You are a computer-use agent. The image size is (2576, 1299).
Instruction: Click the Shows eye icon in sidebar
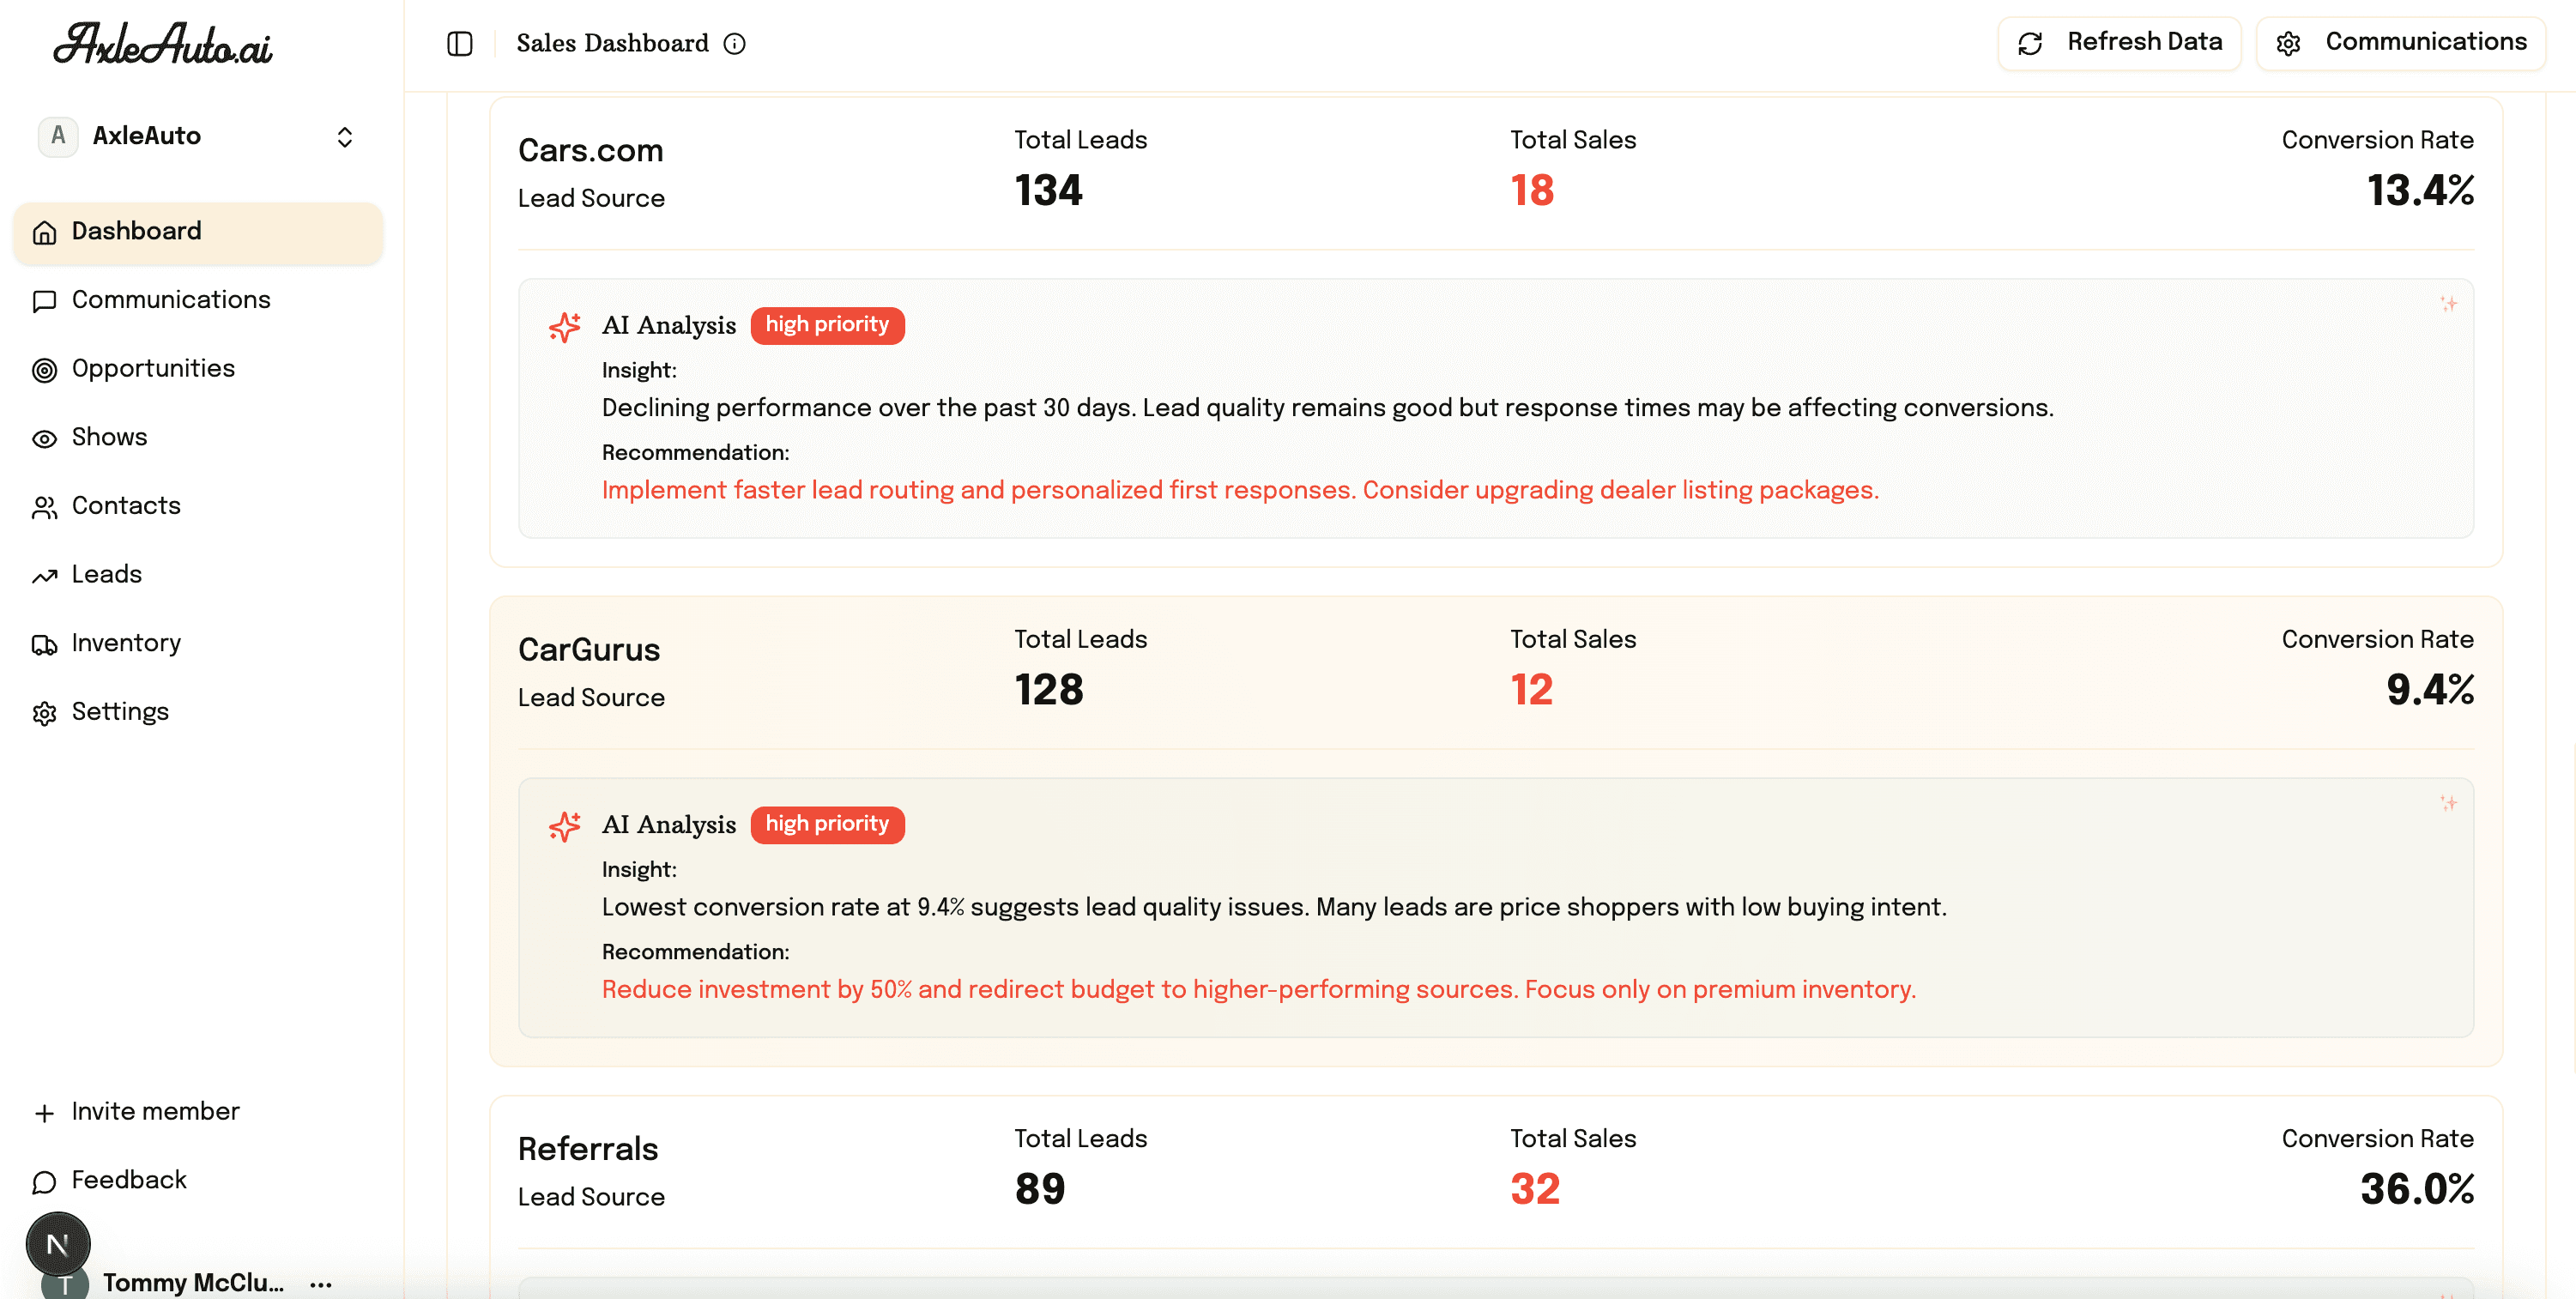point(44,438)
